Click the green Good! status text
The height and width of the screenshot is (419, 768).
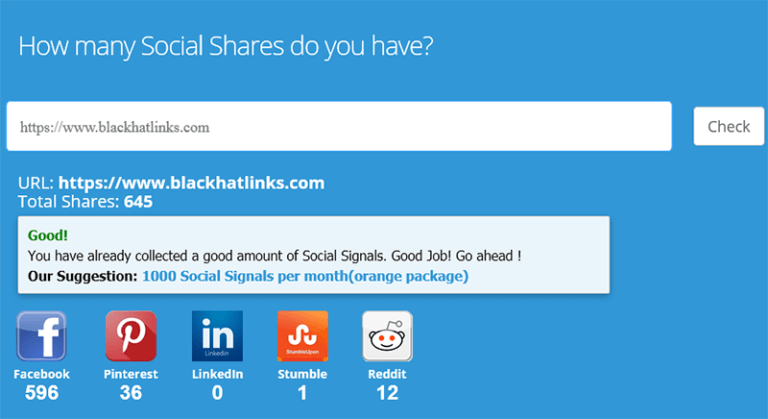click(48, 236)
